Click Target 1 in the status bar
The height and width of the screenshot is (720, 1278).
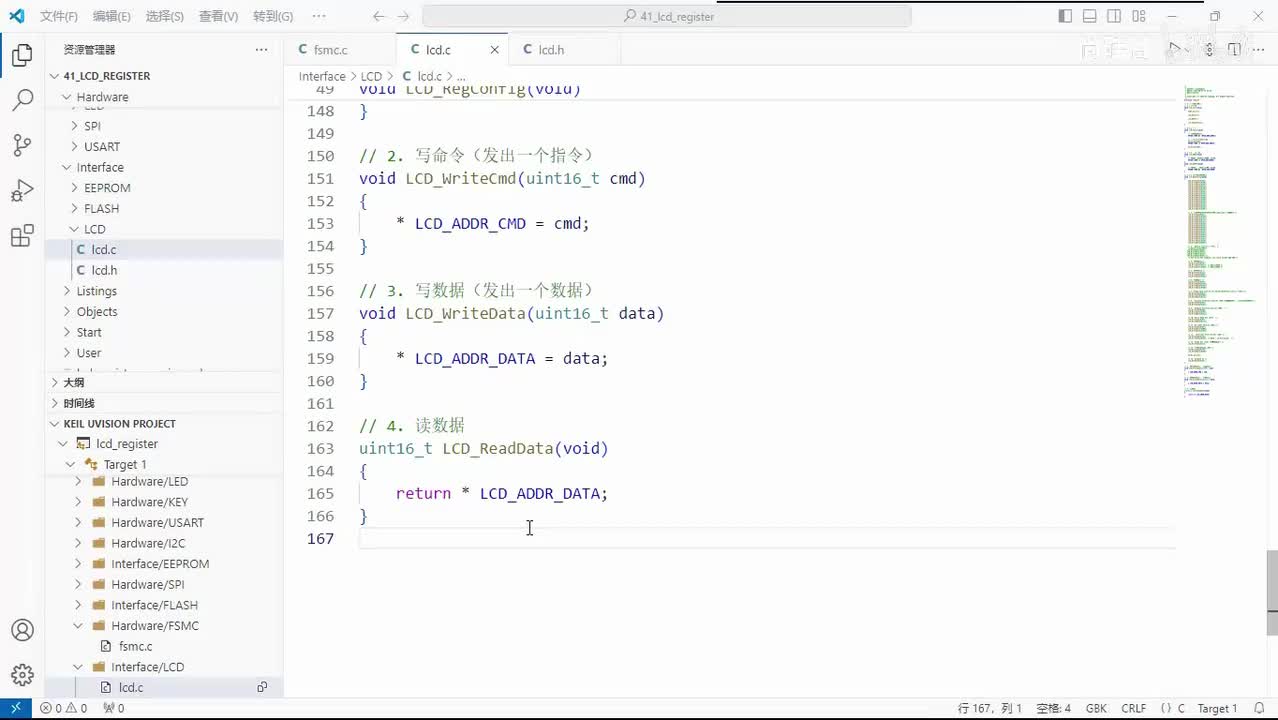(1217, 708)
